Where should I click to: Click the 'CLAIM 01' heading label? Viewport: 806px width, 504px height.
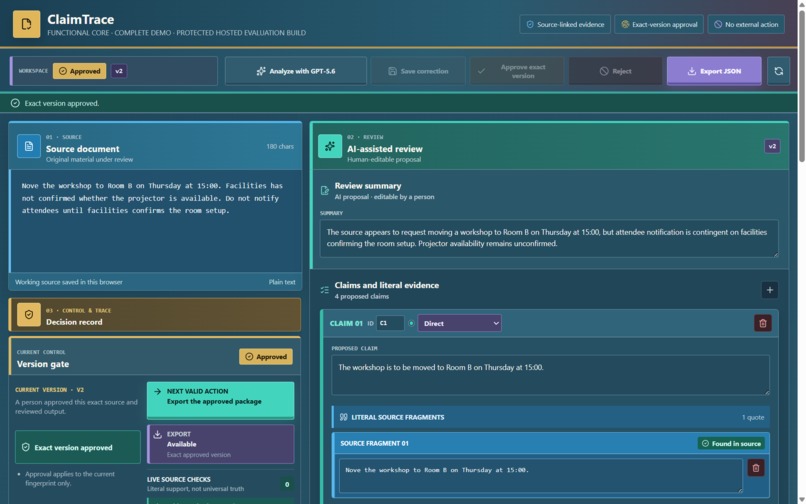pos(346,323)
